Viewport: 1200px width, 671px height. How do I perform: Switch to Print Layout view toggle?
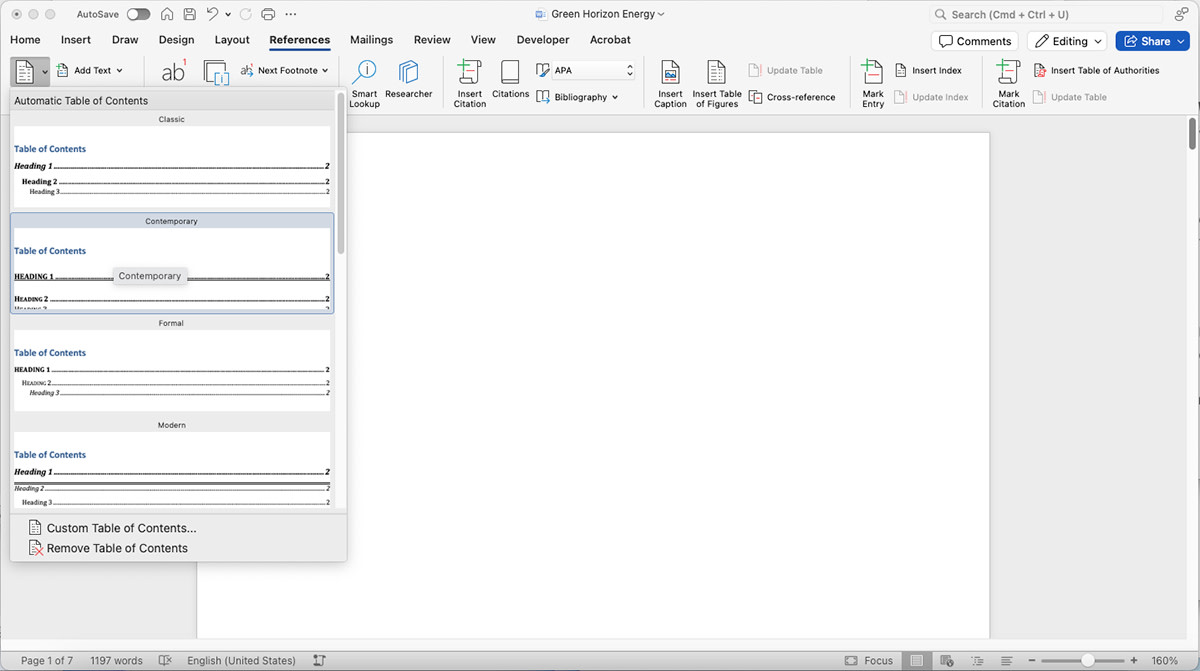pyautogui.click(x=917, y=660)
